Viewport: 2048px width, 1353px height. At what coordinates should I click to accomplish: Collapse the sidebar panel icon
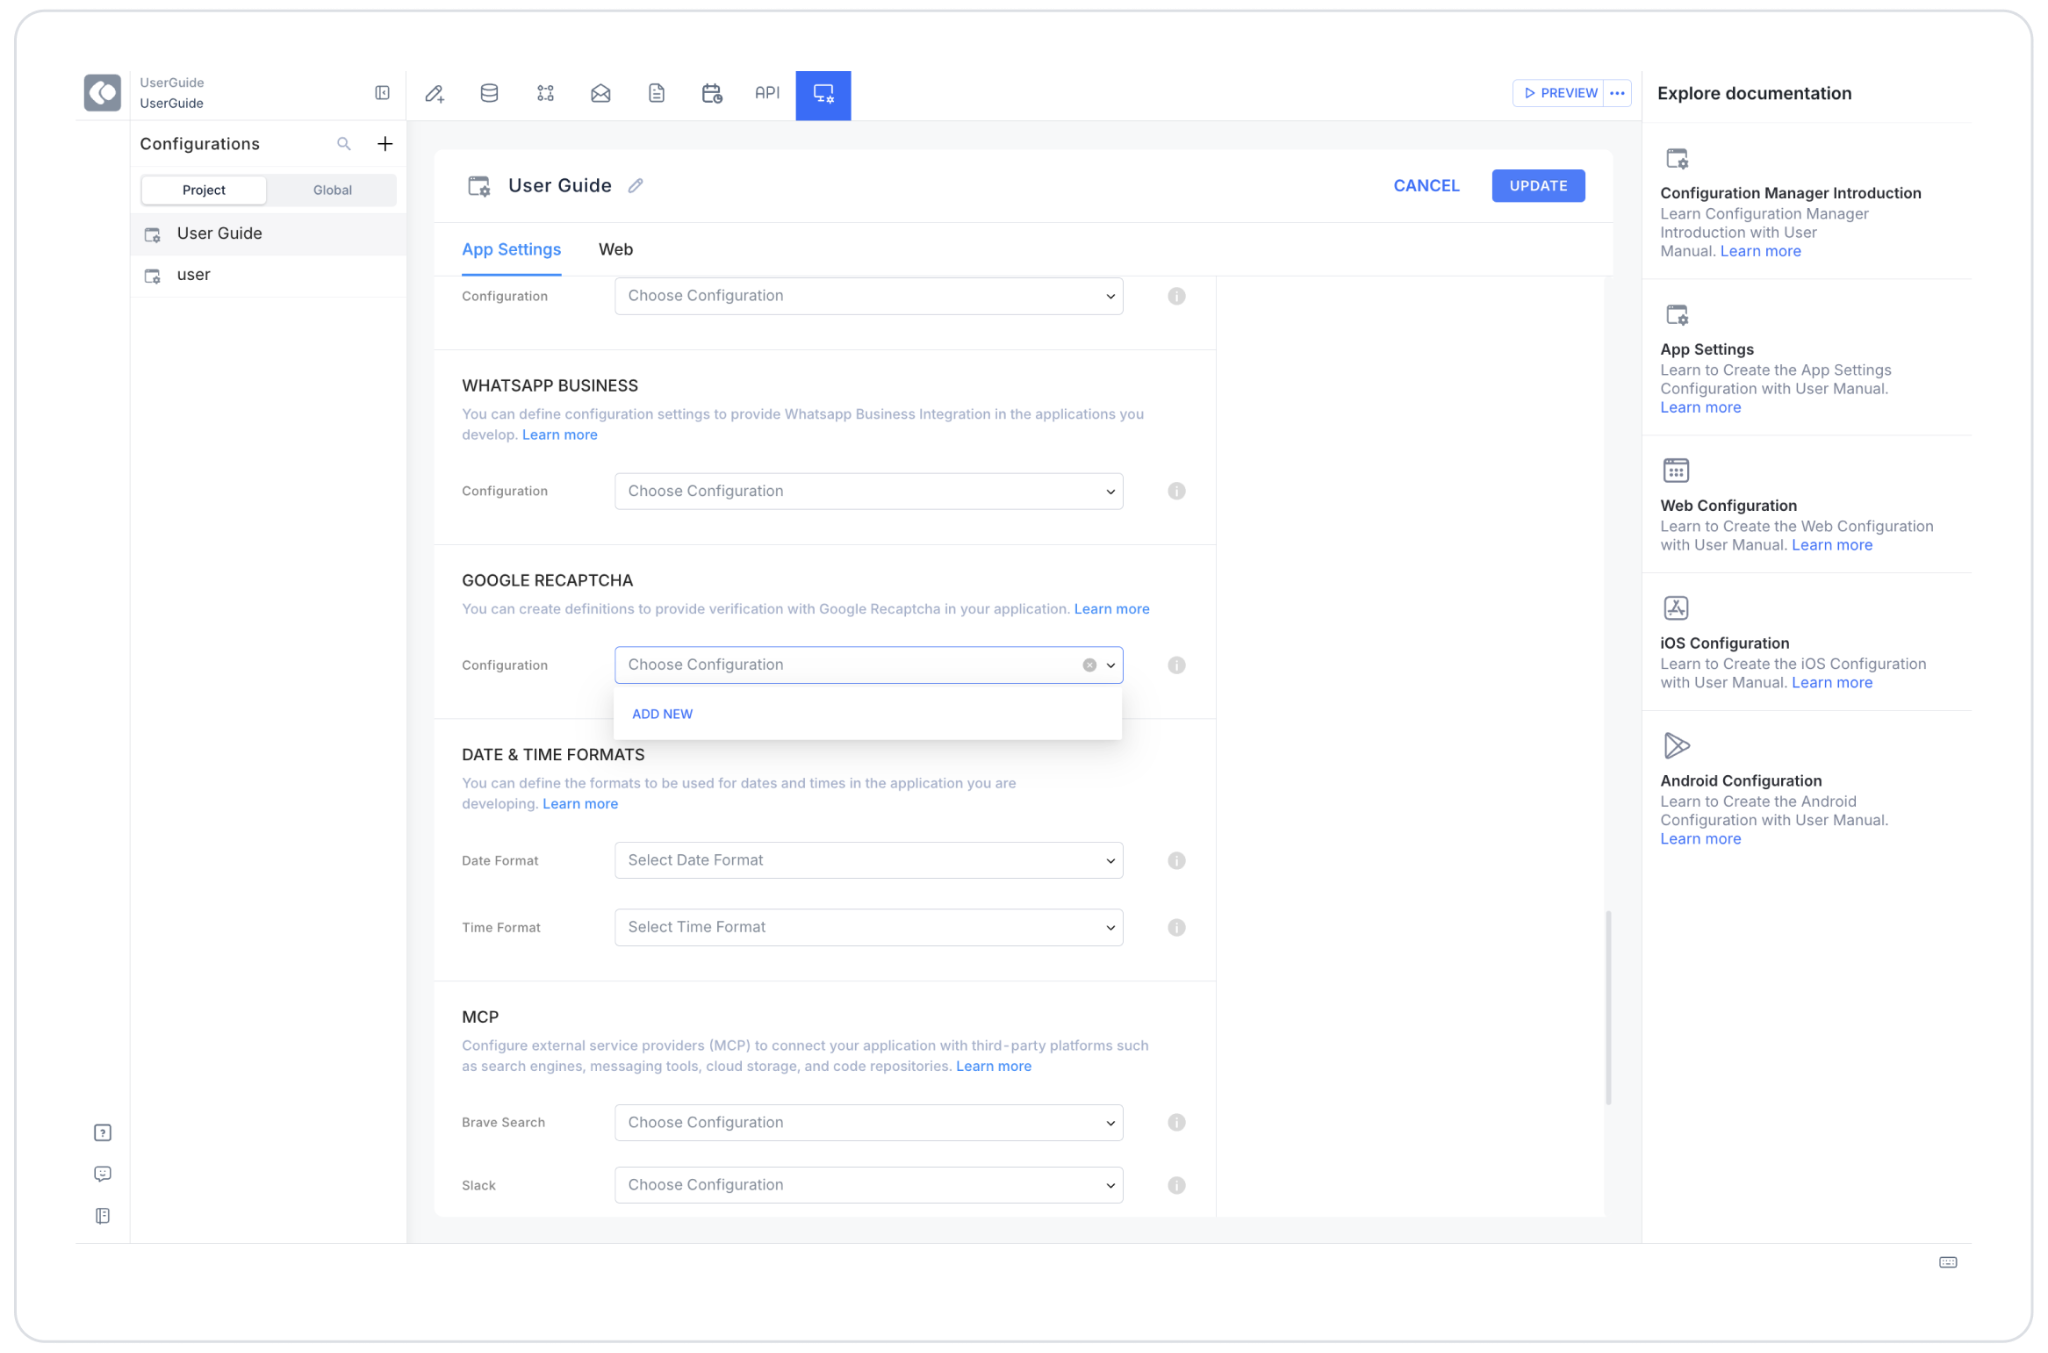(382, 93)
